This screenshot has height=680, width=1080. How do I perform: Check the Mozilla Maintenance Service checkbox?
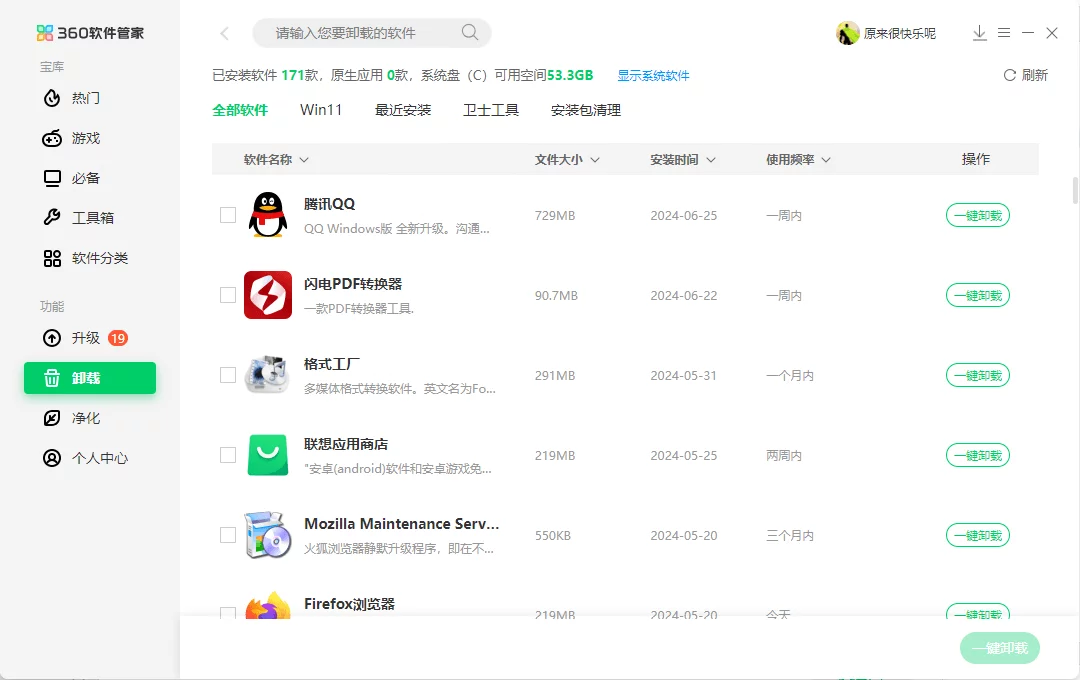228,535
